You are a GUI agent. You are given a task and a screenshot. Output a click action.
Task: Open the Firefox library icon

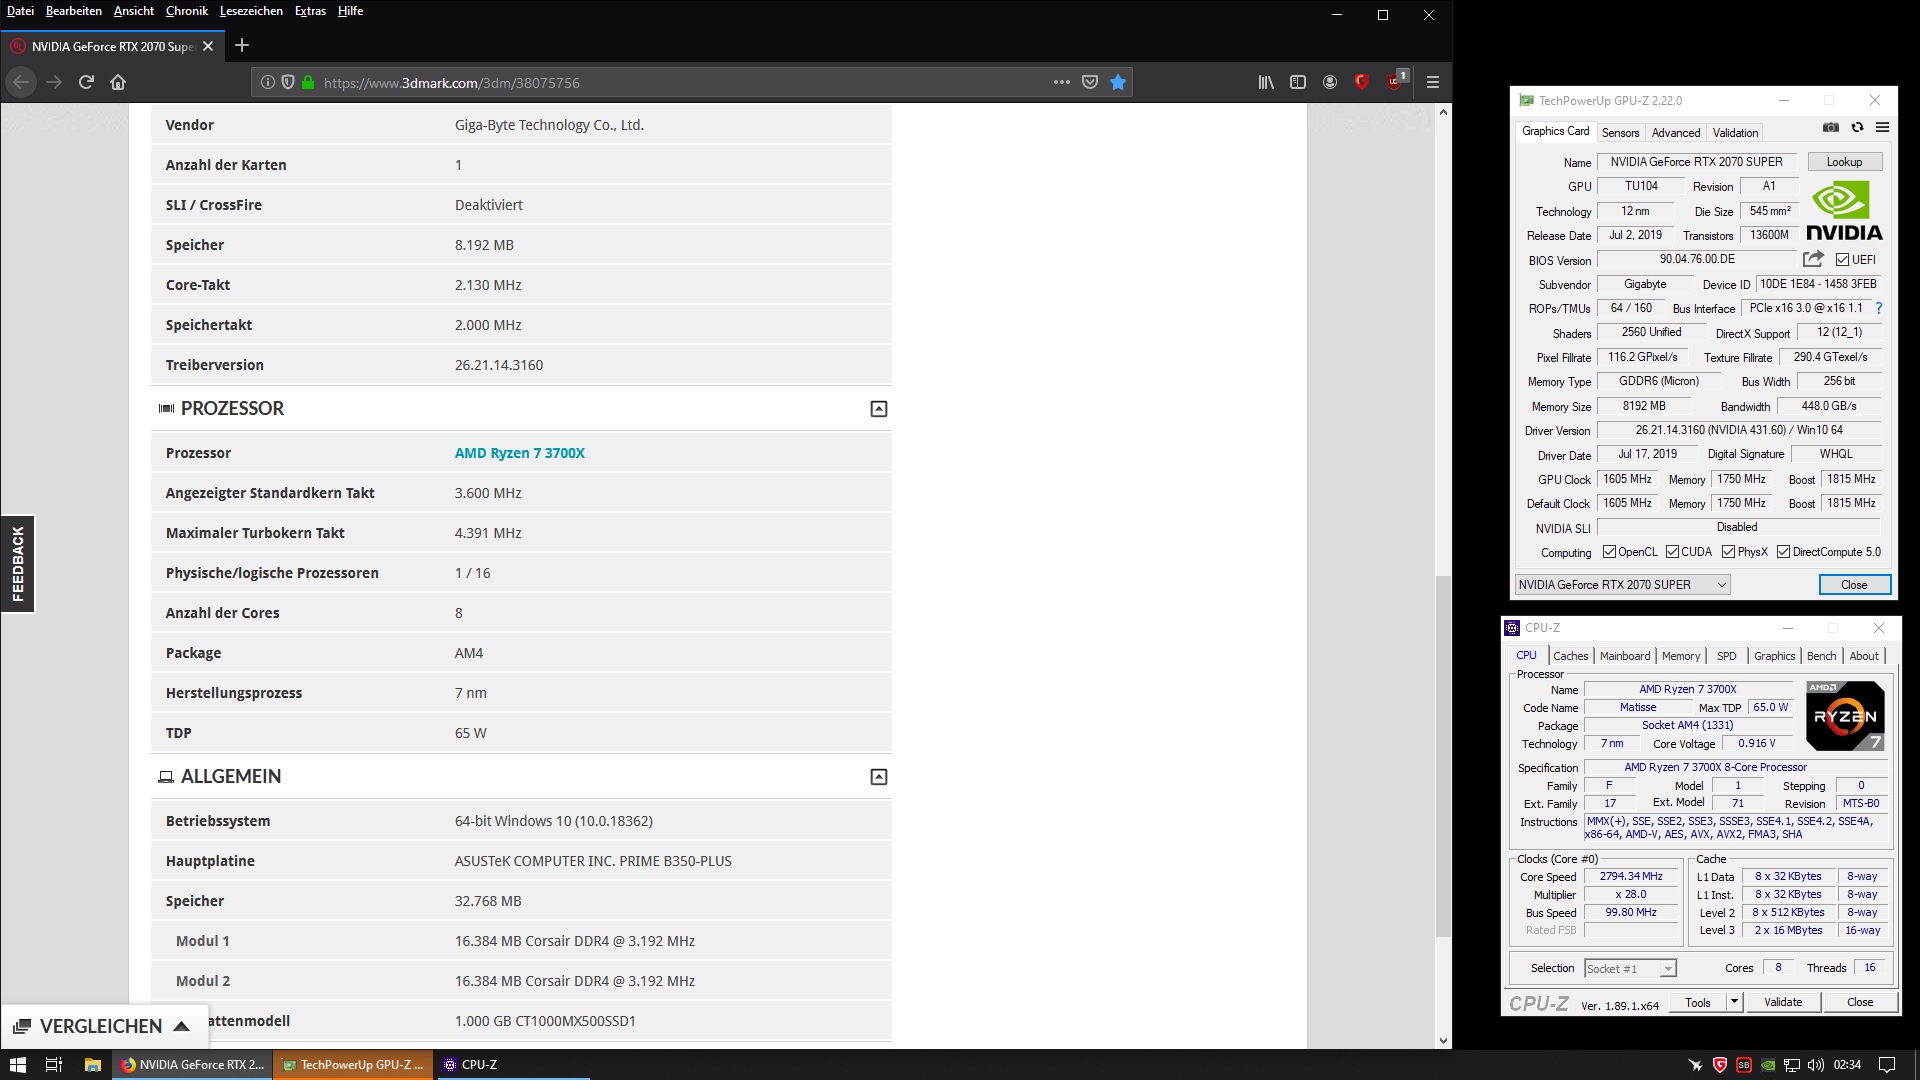[x=1266, y=83]
